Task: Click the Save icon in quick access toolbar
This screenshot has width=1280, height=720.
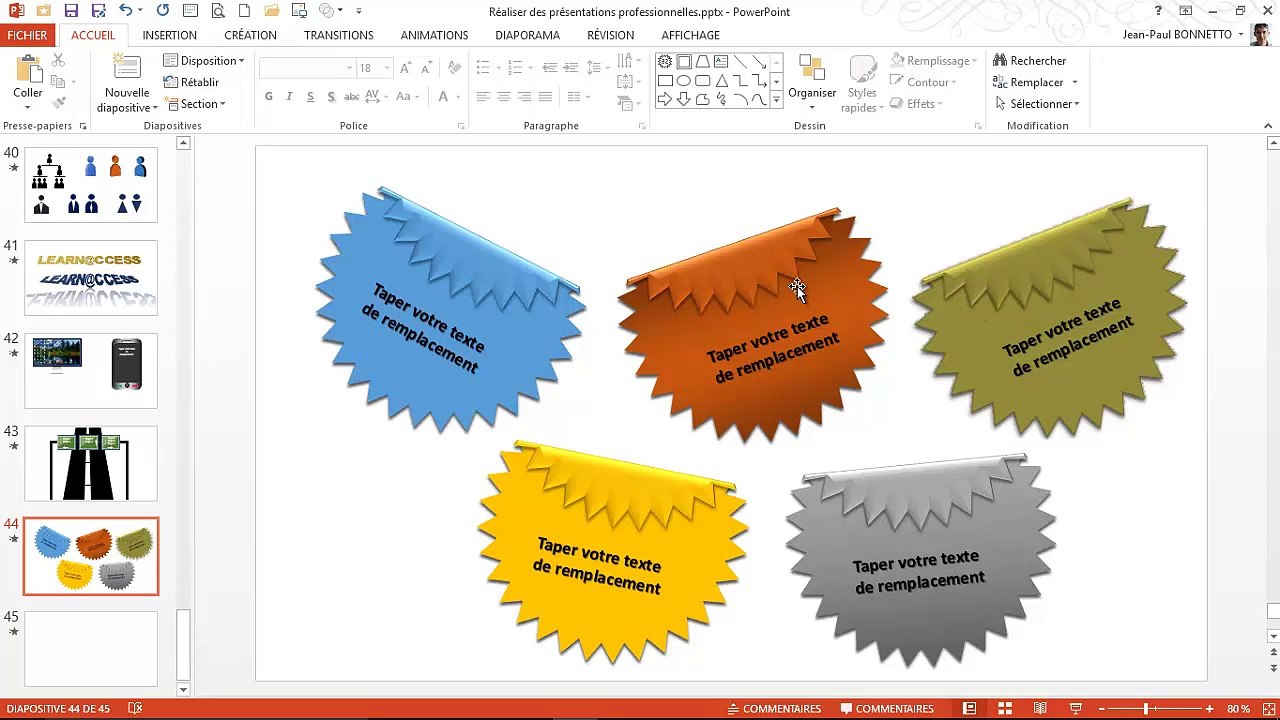Action: point(71,11)
